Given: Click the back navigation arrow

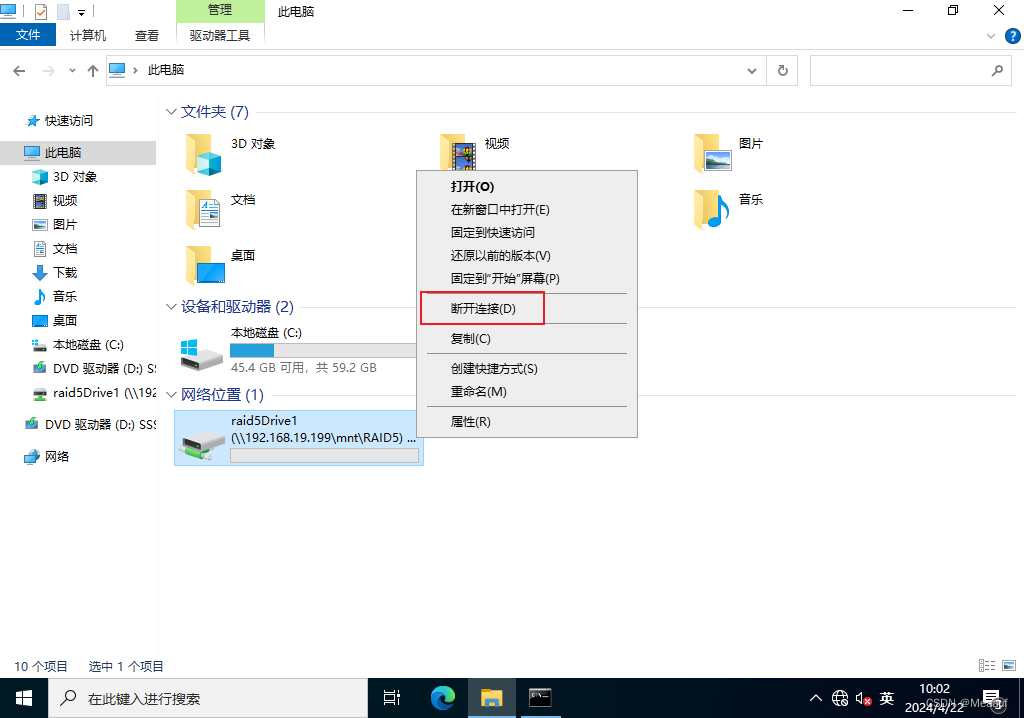Looking at the screenshot, I should 19,71.
